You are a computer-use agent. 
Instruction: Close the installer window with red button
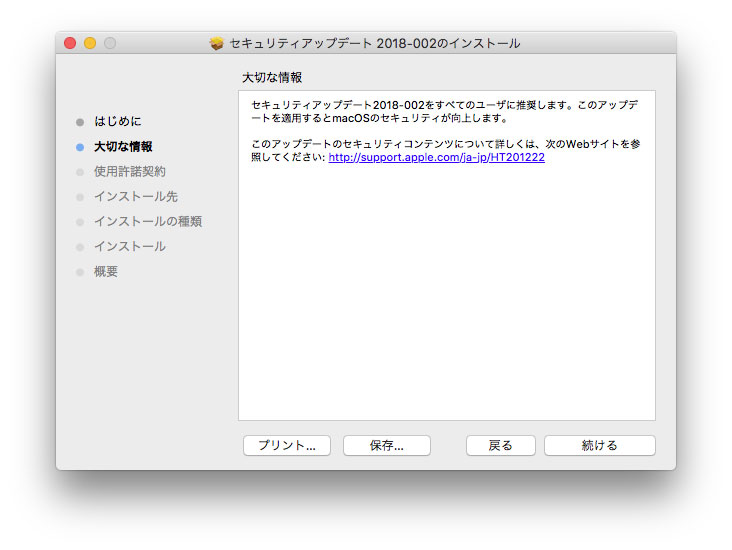pyautogui.click(x=70, y=43)
